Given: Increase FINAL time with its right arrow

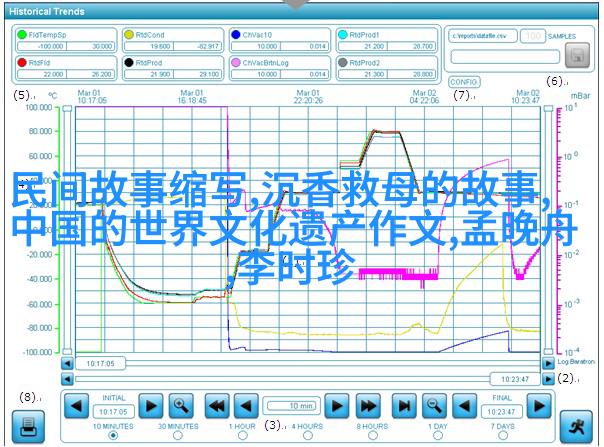Looking at the screenshot, I should [x=539, y=406].
